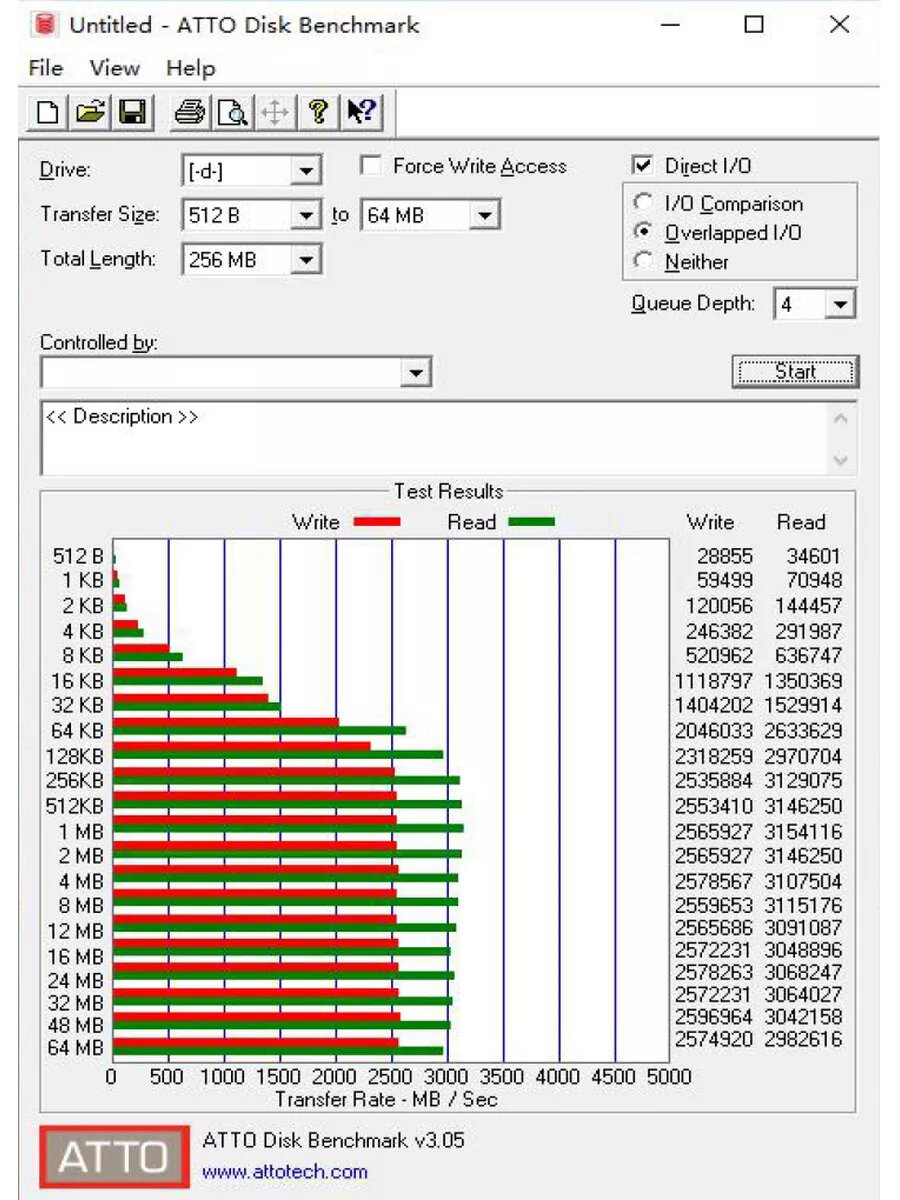Click the 48 MB write value 2596964
Image resolution: width=900 pixels, height=1200 pixels.
tap(715, 1016)
